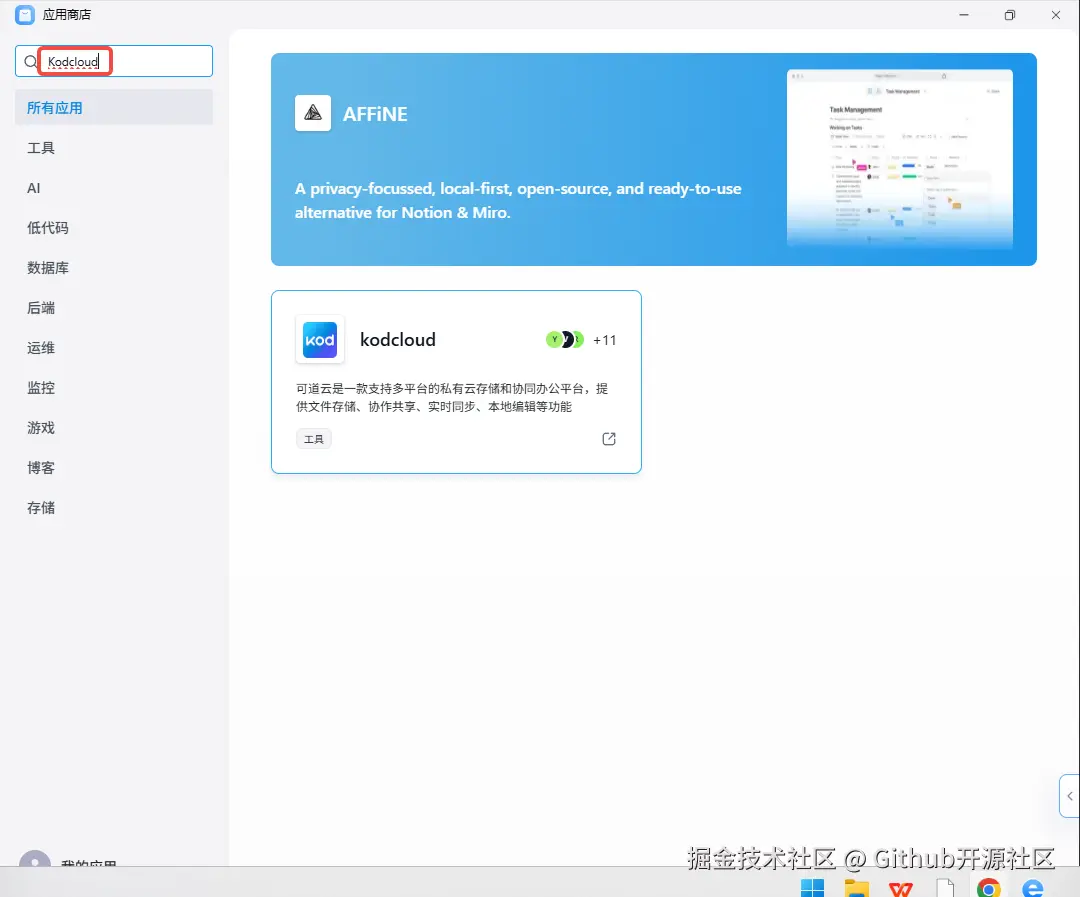Click the kodcloud app icon
This screenshot has width=1080, height=897.
[x=320, y=340]
